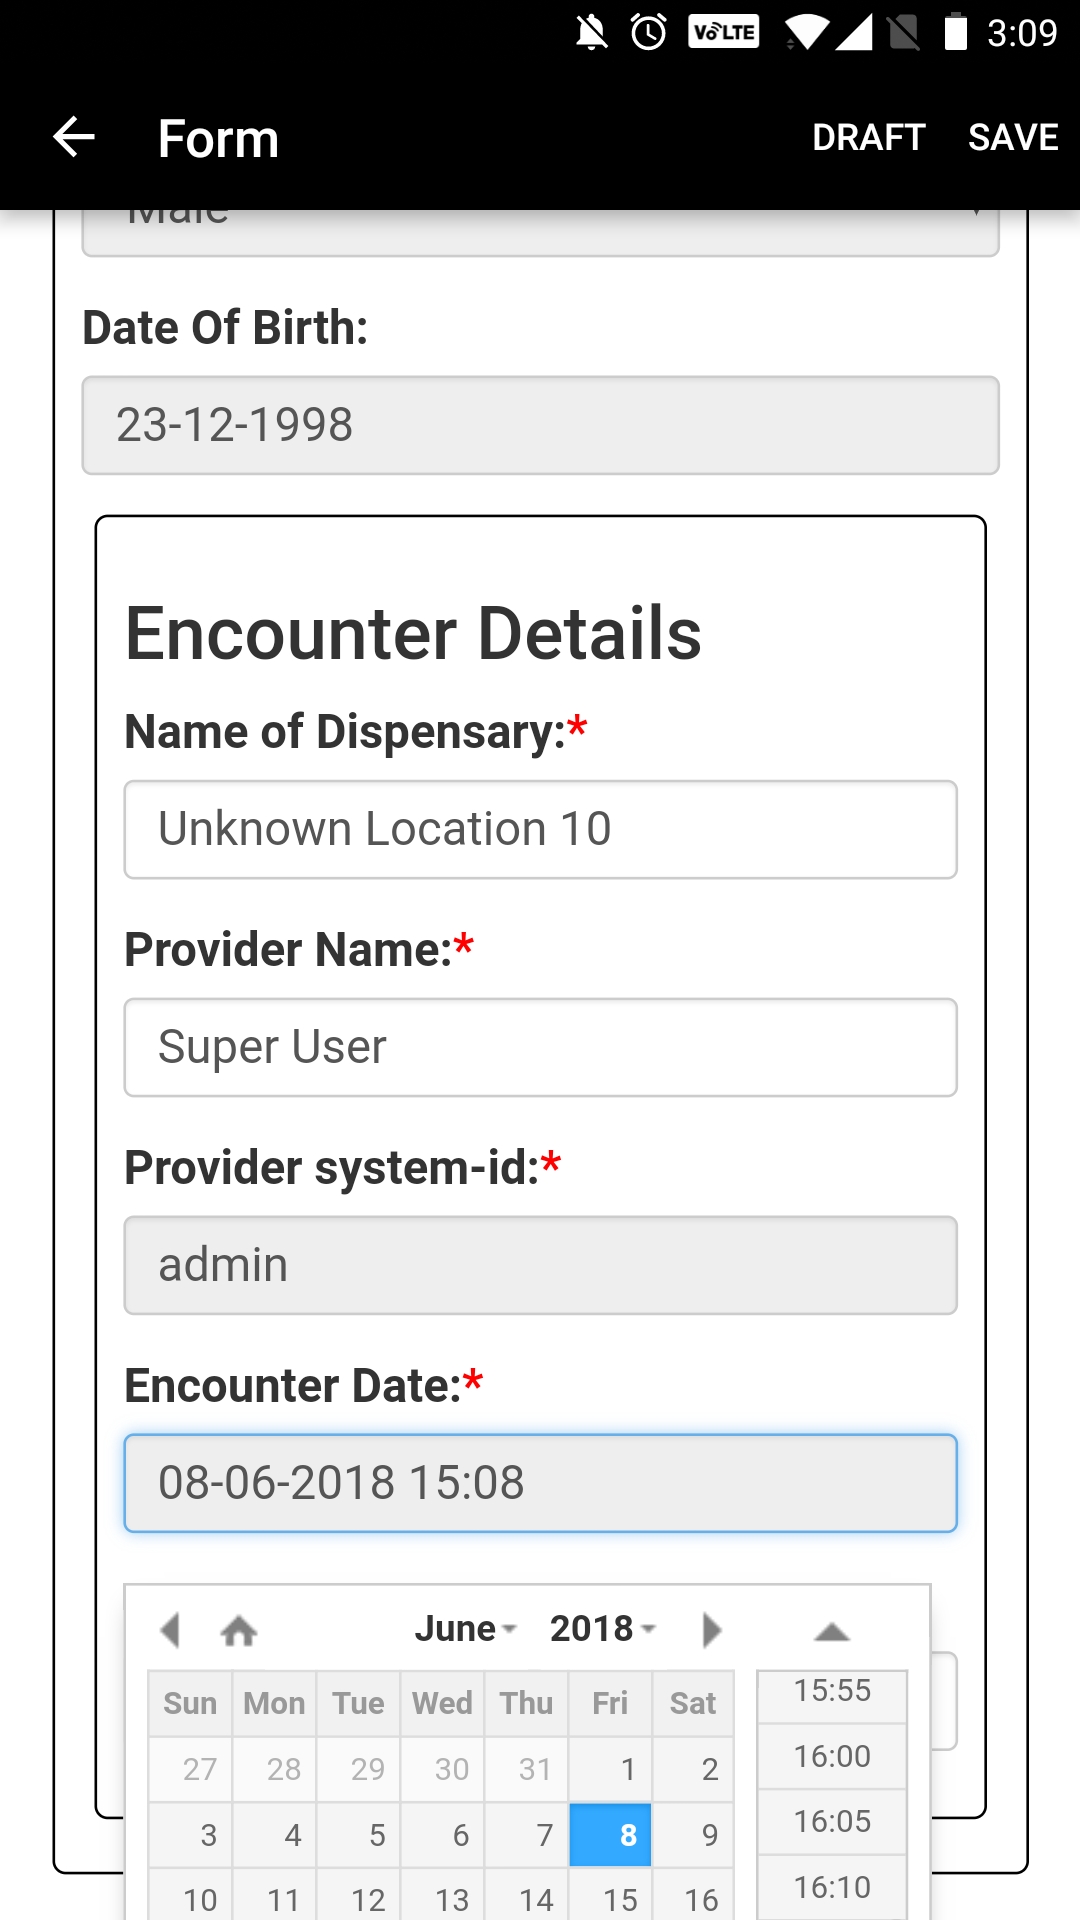This screenshot has height=1920, width=1080.
Task: Choose highlighted date 8 in the calendar
Action: pos(610,1835)
